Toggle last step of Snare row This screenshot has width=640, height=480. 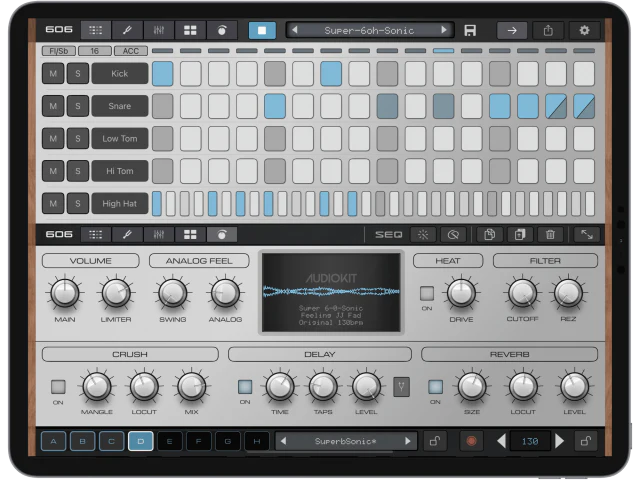(584, 106)
